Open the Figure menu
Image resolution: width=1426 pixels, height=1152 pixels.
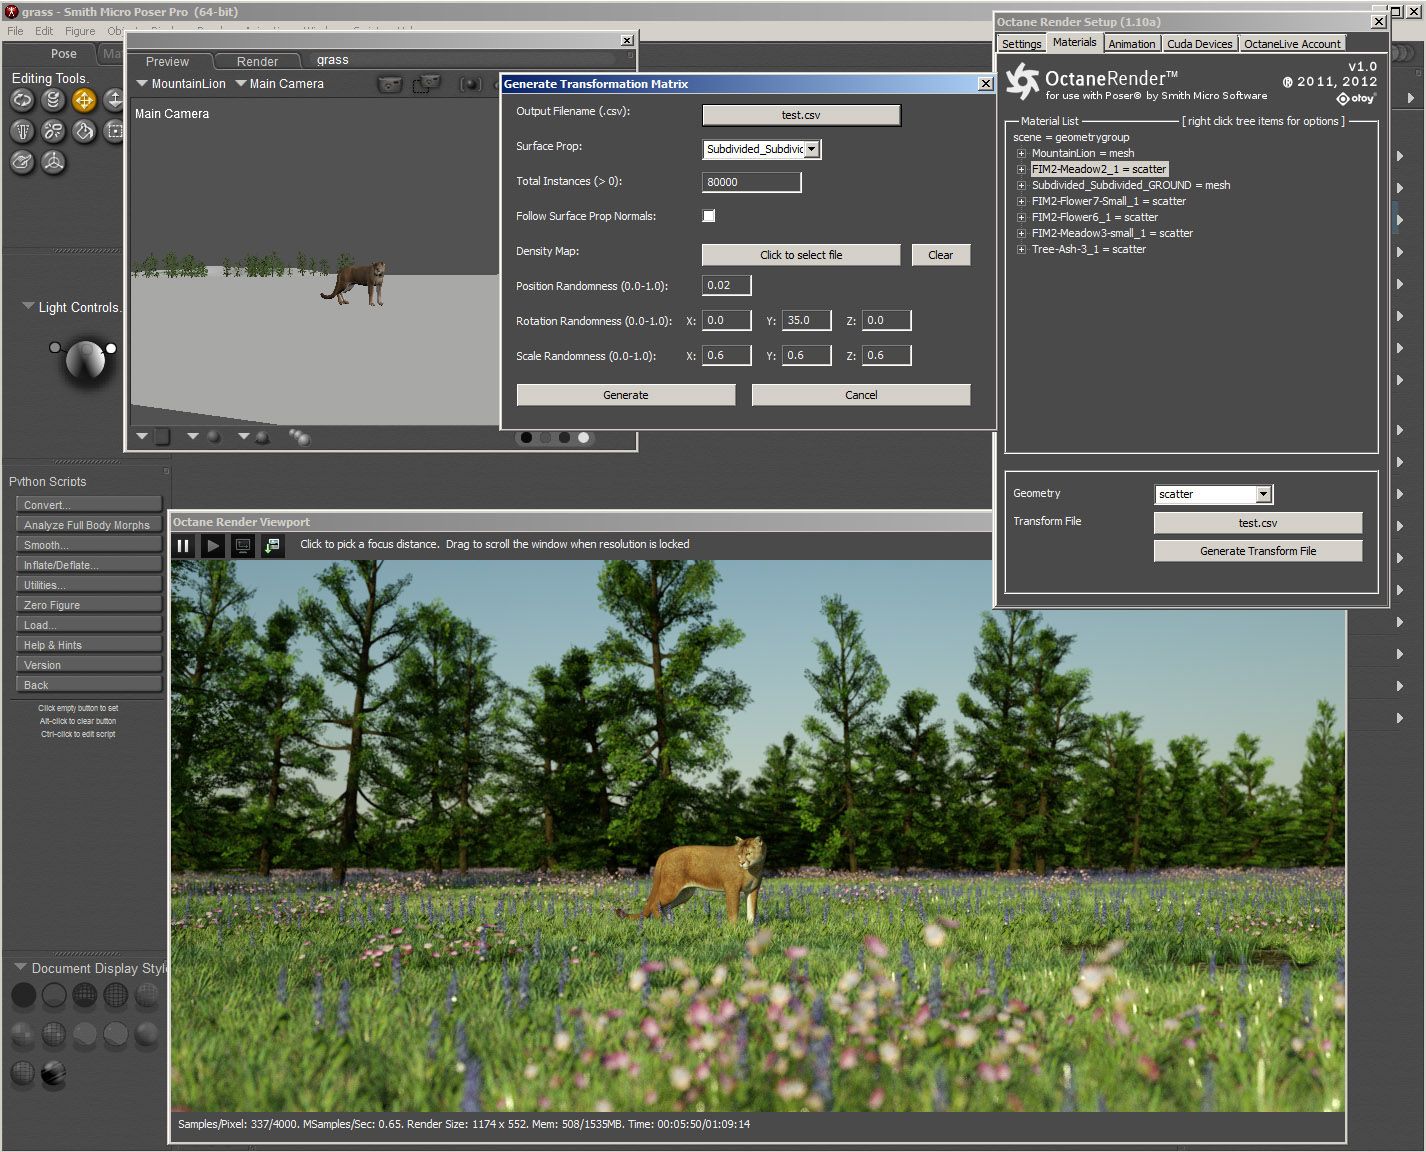(80, 31)
